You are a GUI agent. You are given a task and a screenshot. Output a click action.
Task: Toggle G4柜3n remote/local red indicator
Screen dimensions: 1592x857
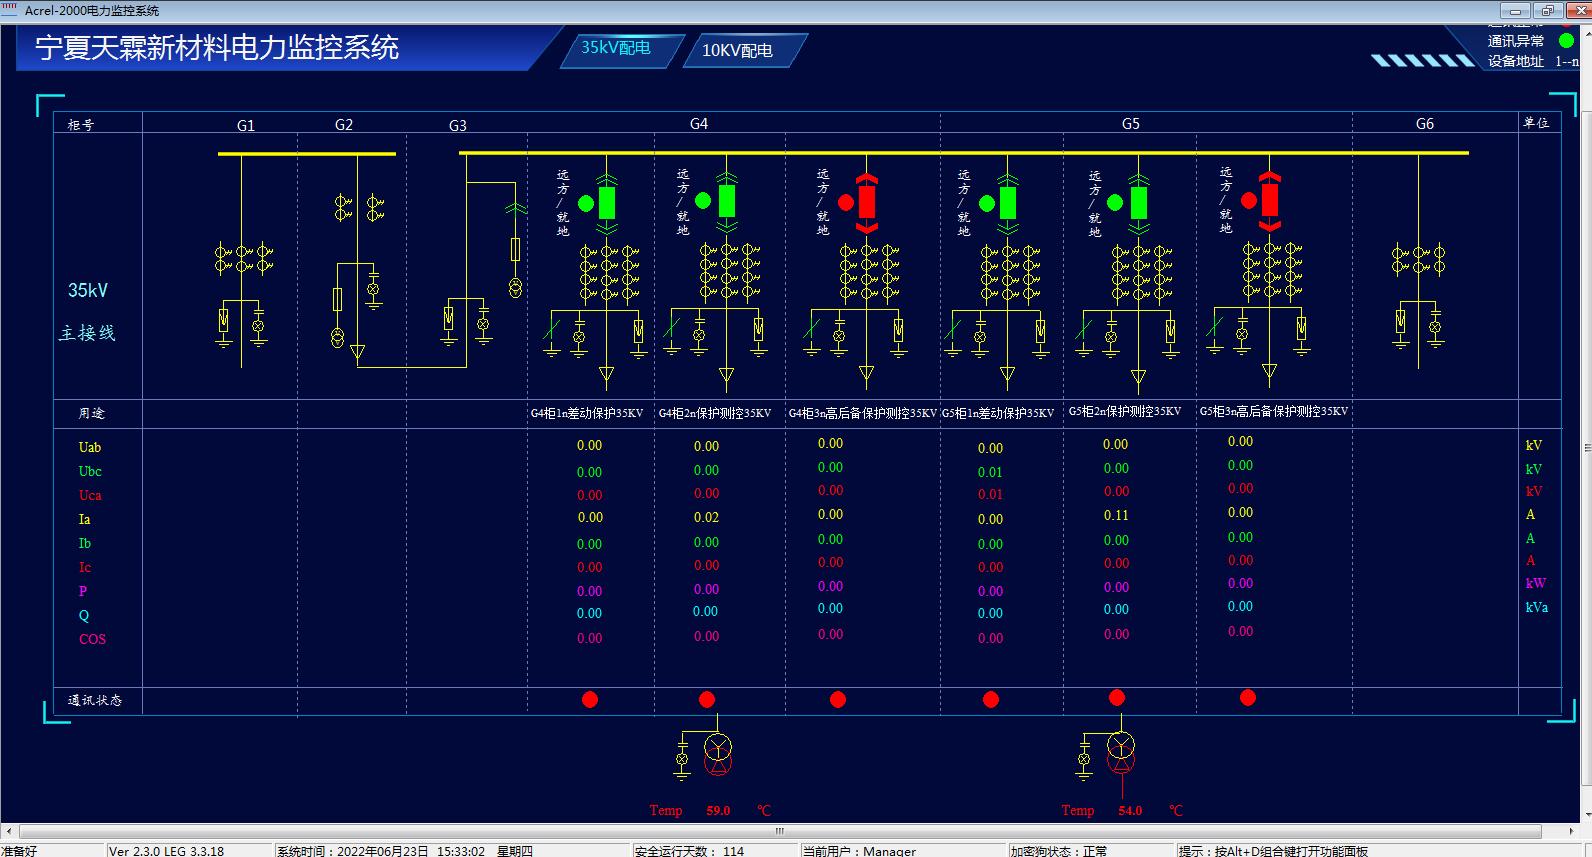coord(846,203)
